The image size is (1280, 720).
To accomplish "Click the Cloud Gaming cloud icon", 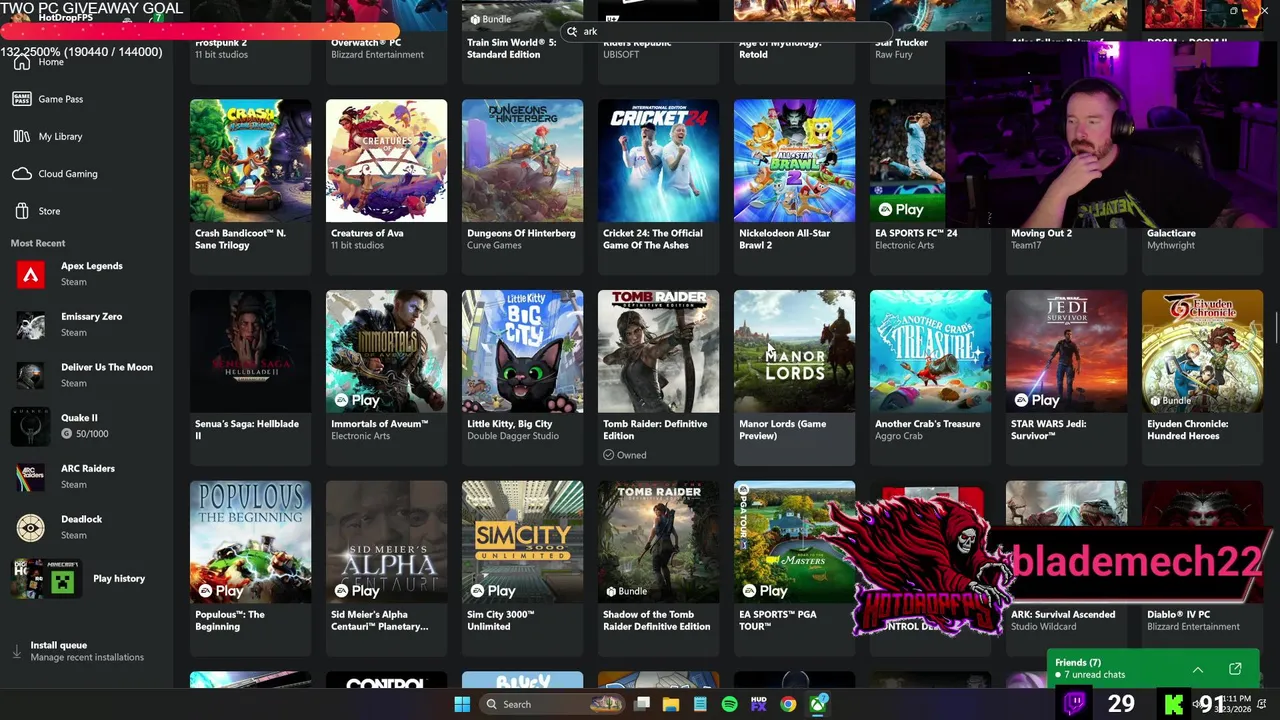I will click(22, 174).
